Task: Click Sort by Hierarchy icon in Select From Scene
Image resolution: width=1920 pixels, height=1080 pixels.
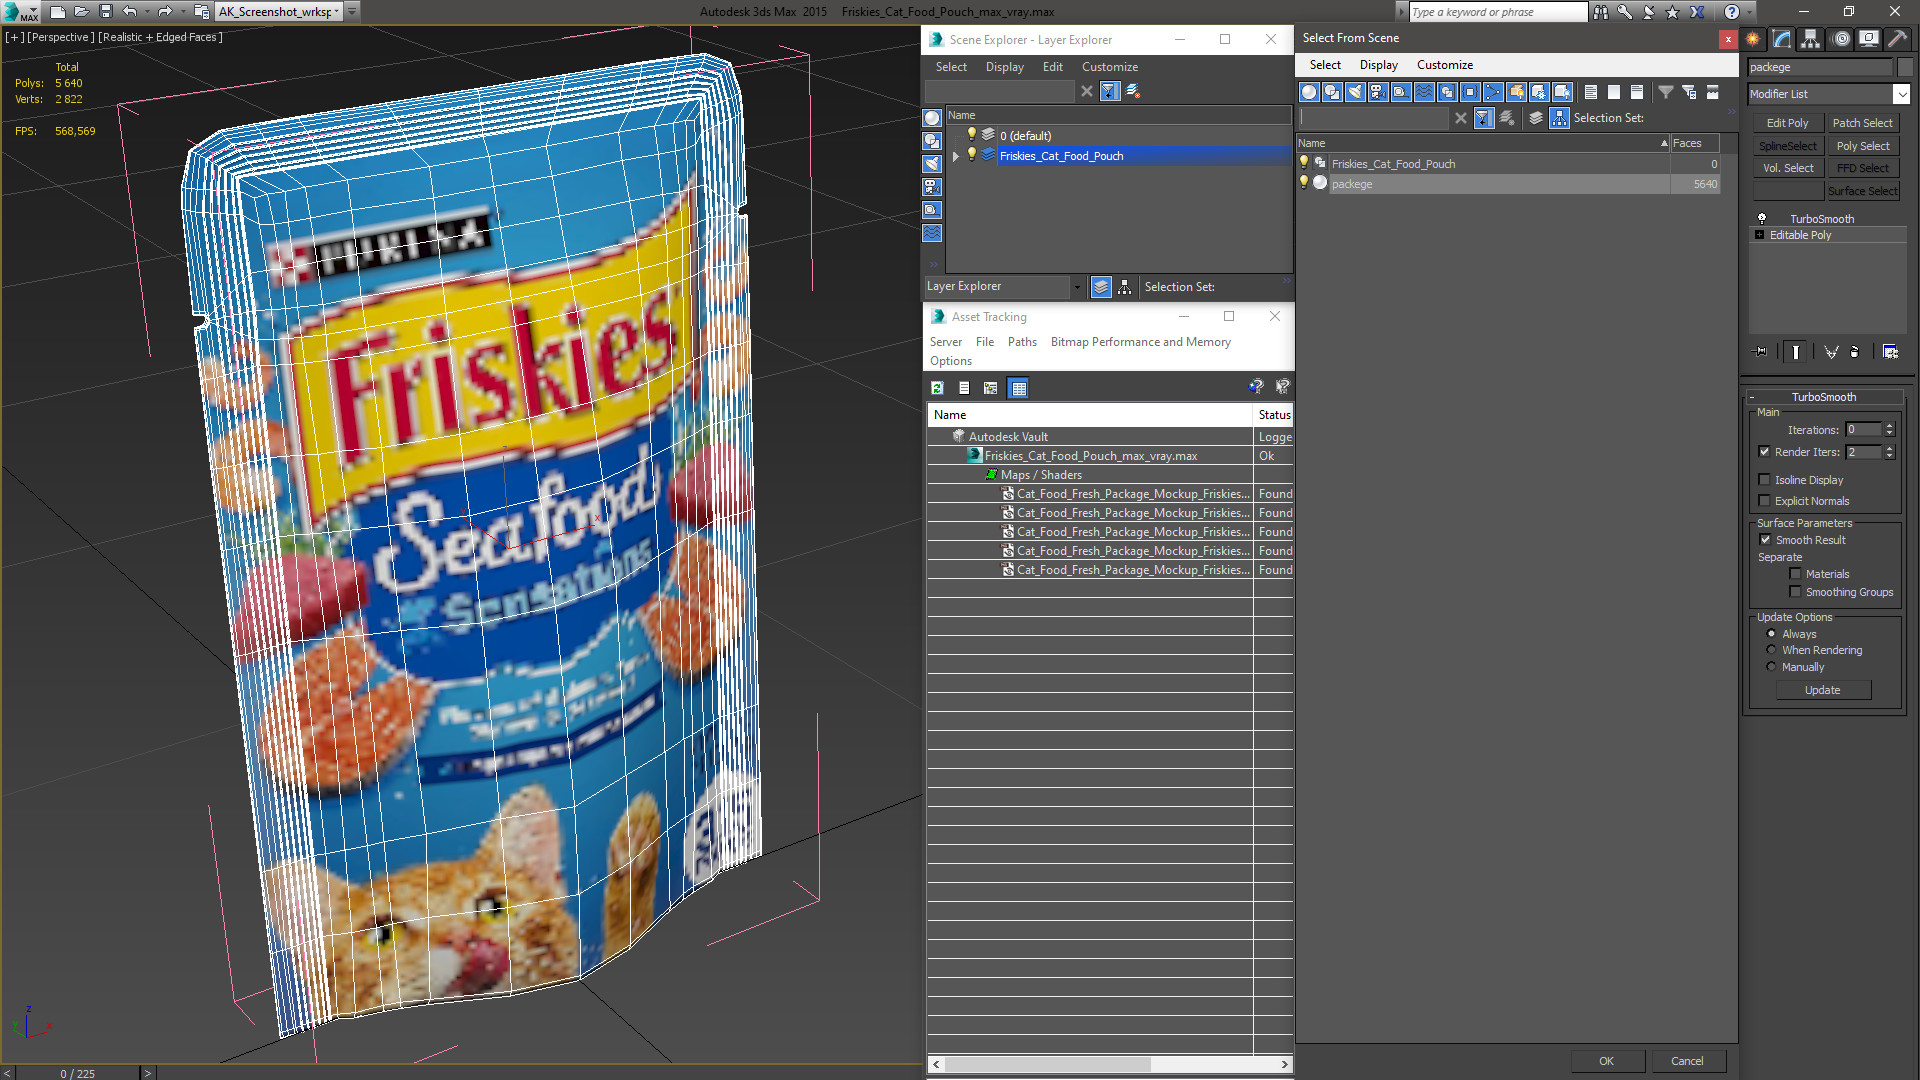Action: coord(1560,118)
